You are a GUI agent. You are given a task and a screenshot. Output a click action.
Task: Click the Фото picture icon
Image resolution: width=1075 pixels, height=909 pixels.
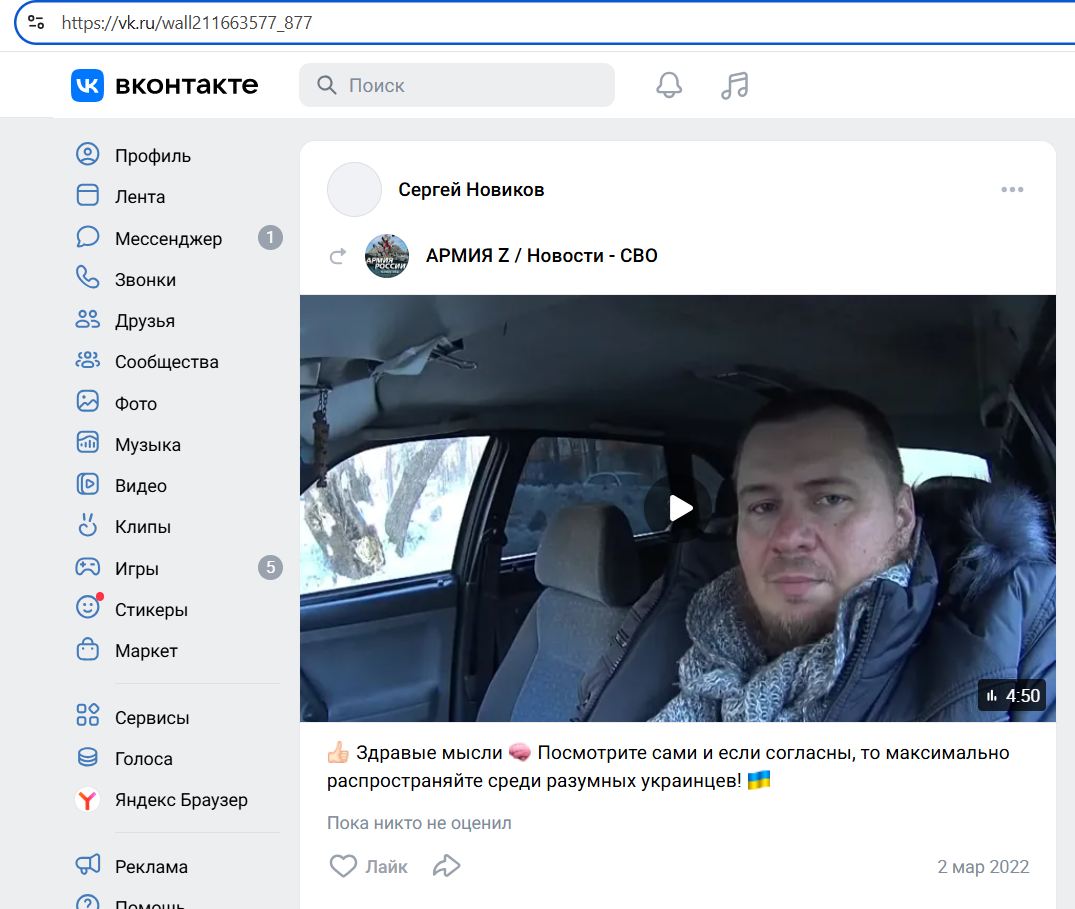88,401
